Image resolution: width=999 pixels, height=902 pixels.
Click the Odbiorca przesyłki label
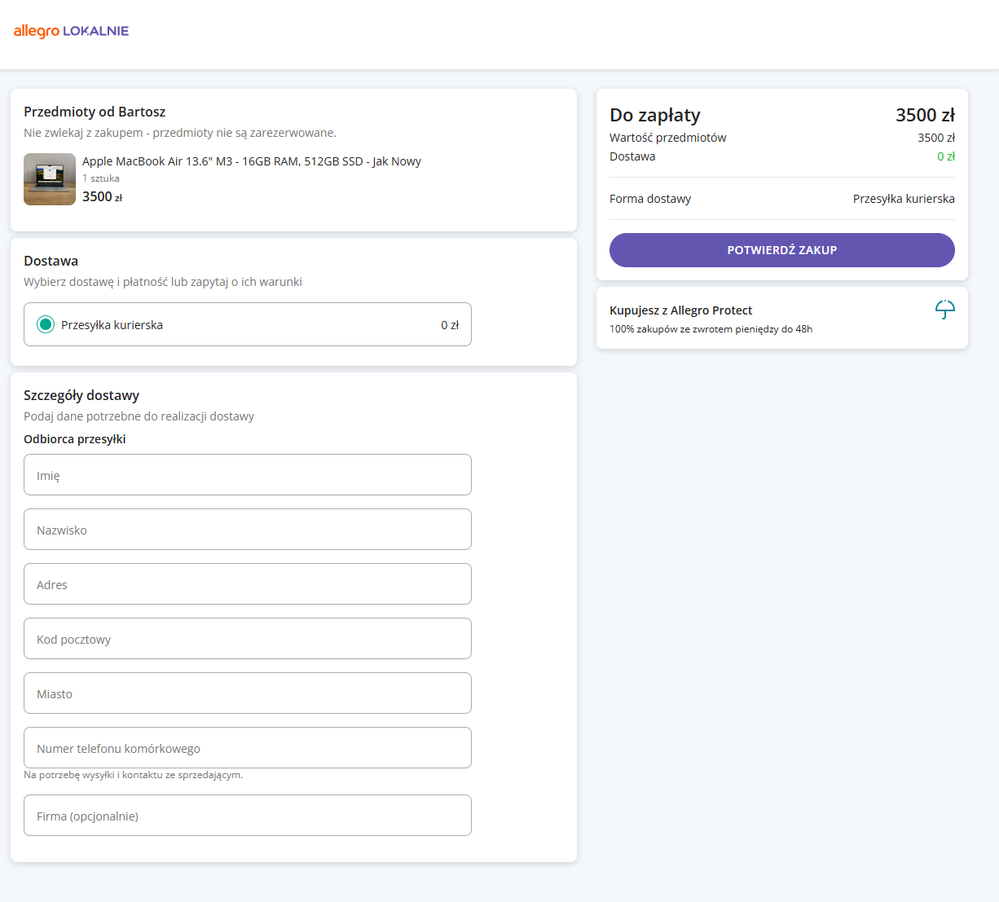75,439
